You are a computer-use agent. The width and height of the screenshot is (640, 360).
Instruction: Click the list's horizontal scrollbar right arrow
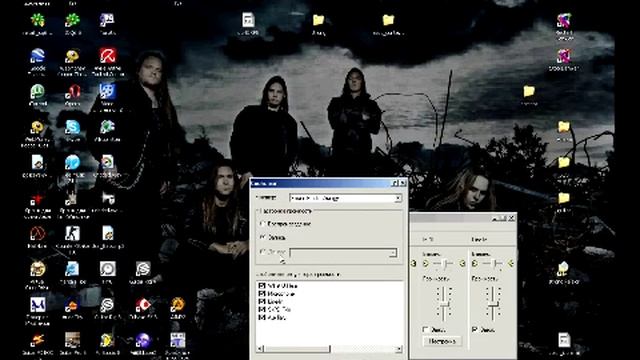click(x=399, y=349)
